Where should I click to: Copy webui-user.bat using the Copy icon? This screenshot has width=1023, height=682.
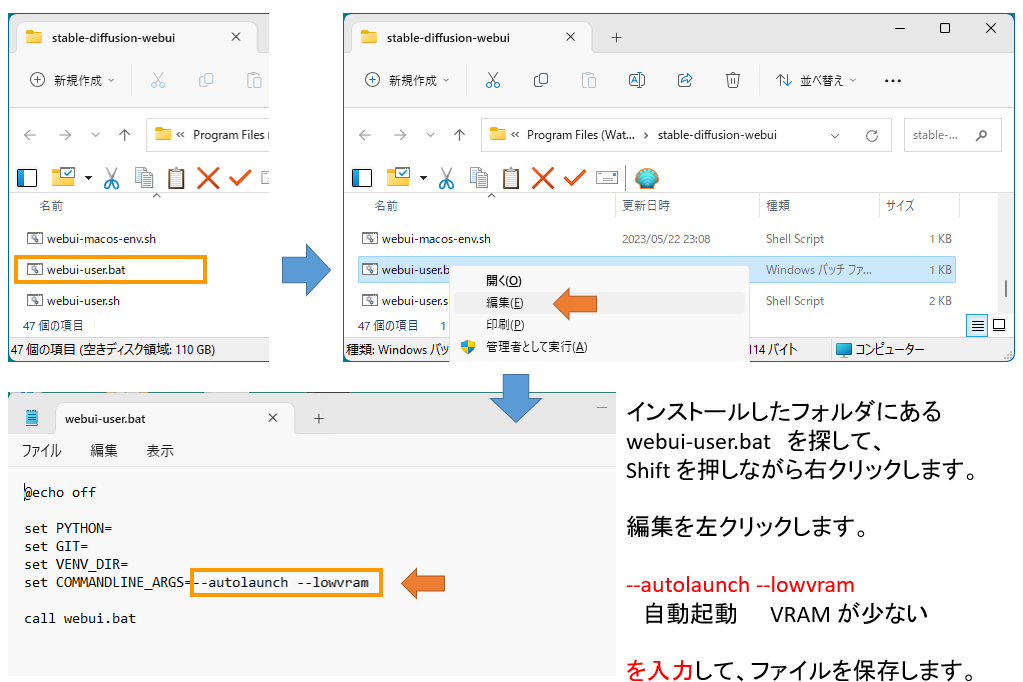(541, 80)
